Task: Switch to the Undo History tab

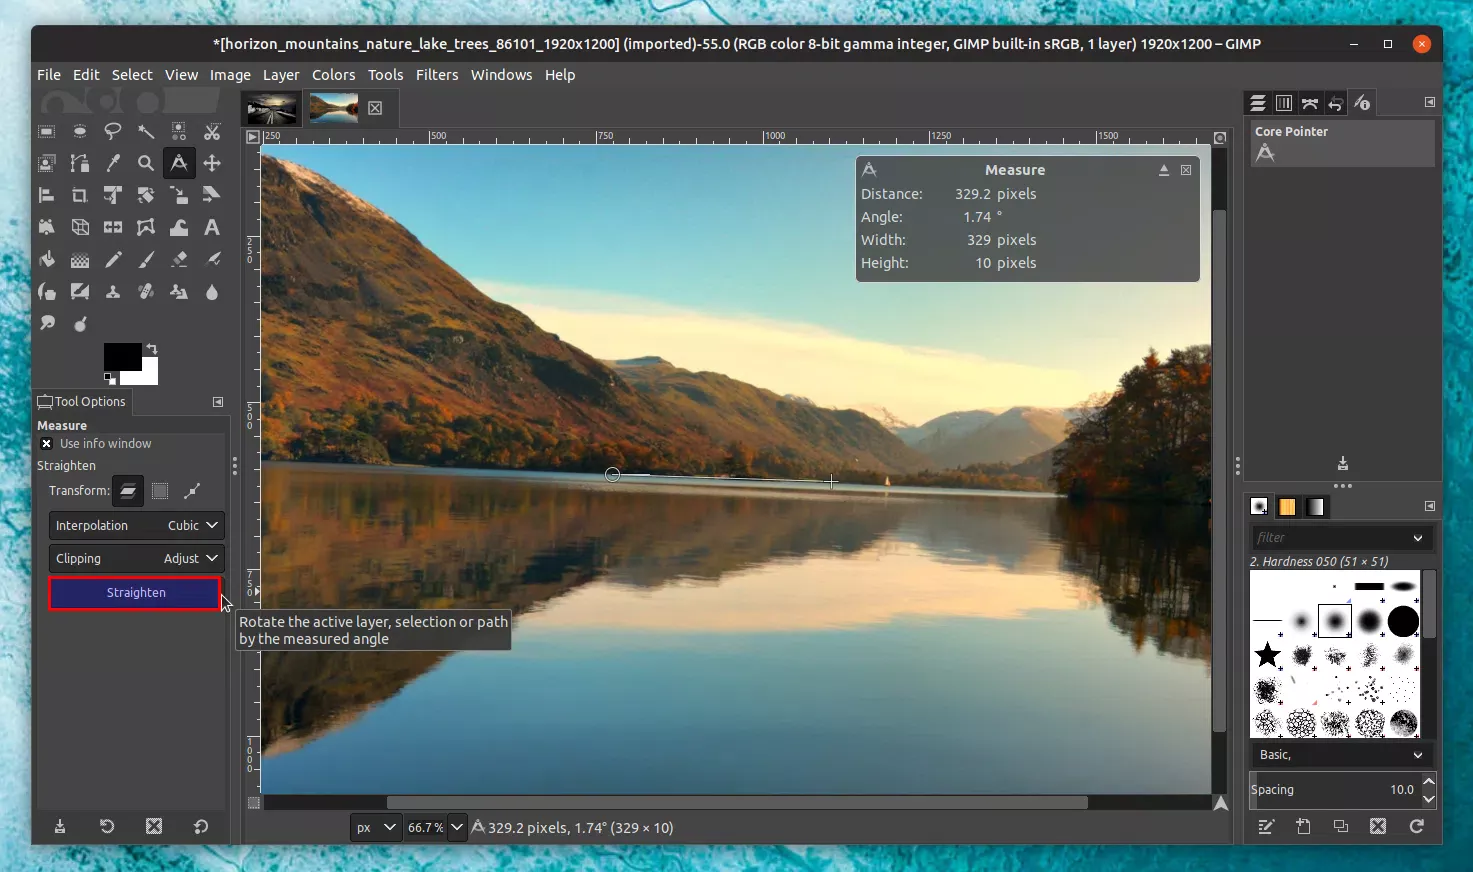Action: click(1335, 102)
